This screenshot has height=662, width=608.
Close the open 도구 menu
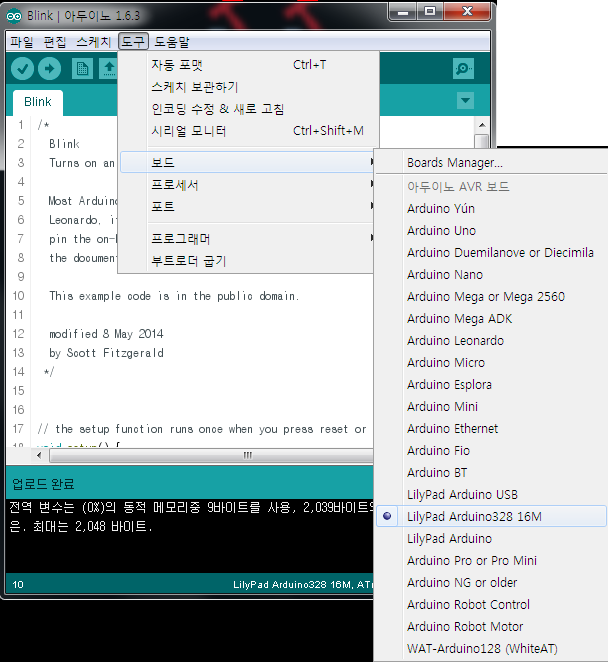tap(133, 42)
